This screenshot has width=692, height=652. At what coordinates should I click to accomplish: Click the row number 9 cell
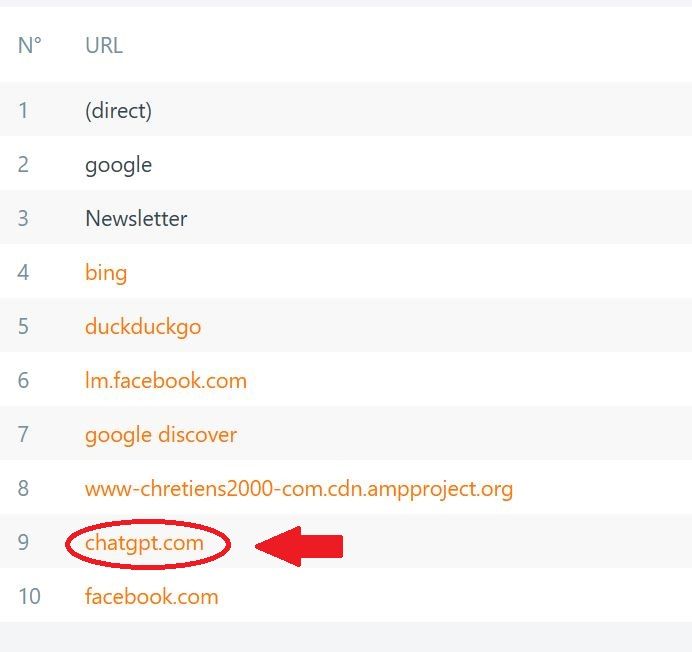pyautogui.click(x=23, y=543)
